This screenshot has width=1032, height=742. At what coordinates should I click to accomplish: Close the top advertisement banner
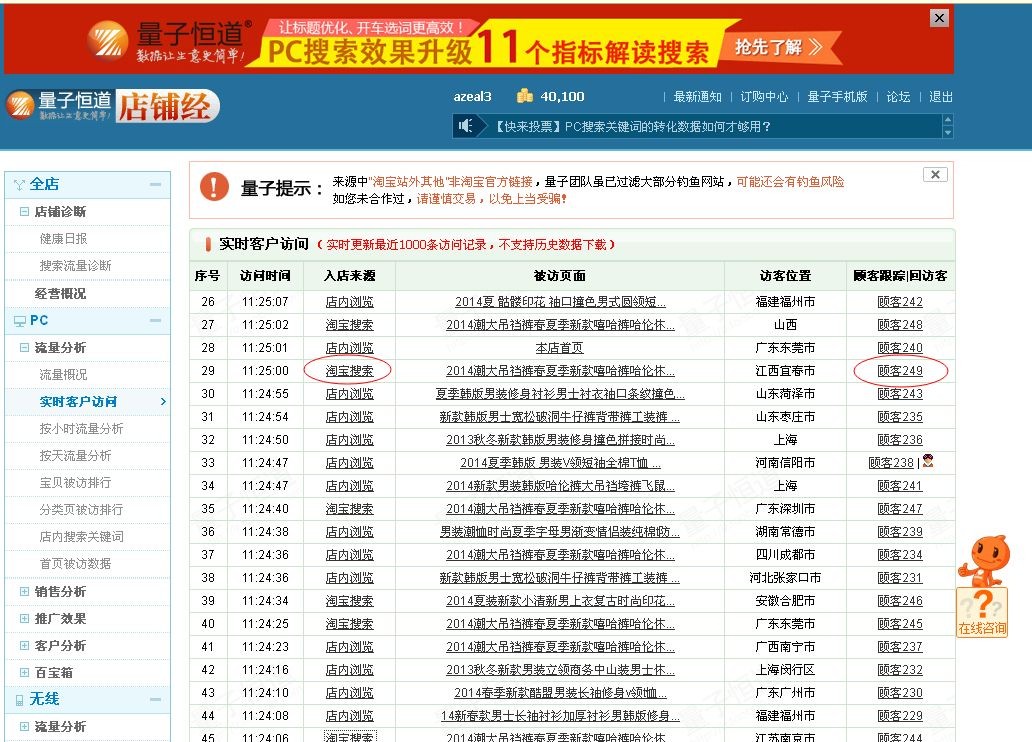tap(939, 18)
